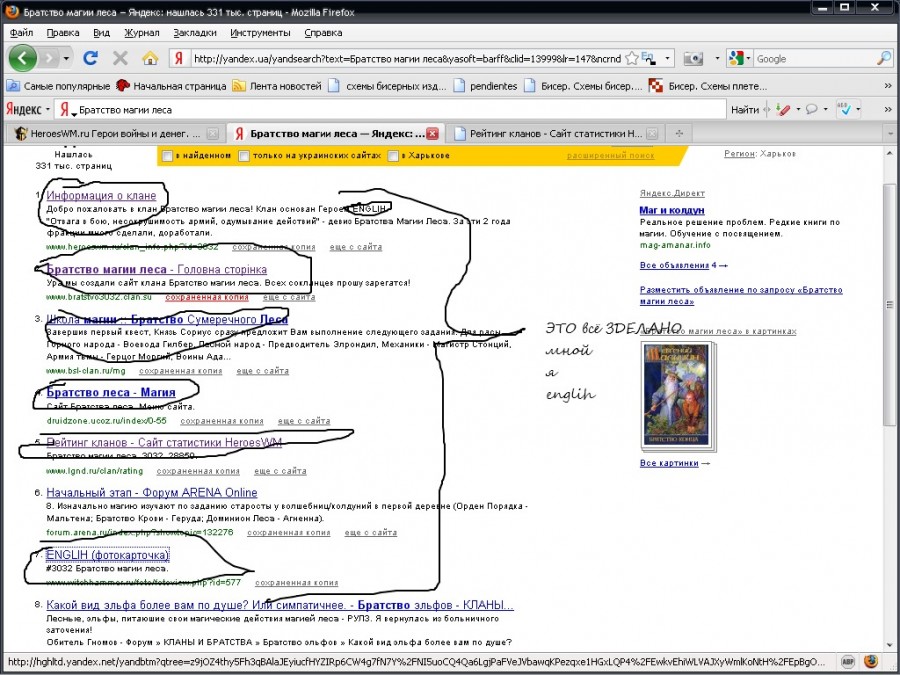This screenshot has width=900, height=675.
Task: Open the «Маг и колдун» ad link
Action: pos(672,210)
